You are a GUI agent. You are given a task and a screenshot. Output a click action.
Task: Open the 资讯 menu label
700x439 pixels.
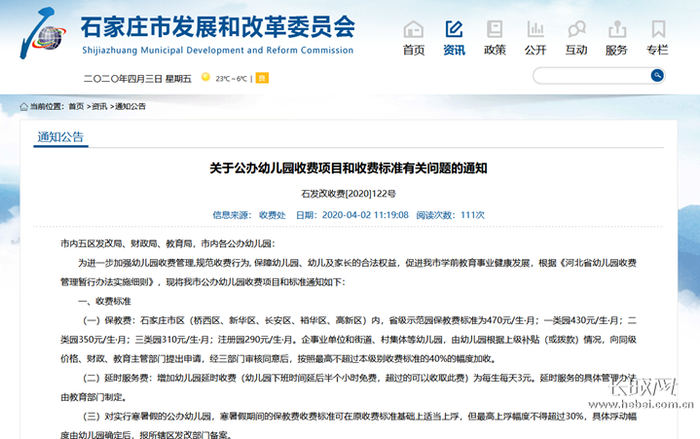point(454,50)
